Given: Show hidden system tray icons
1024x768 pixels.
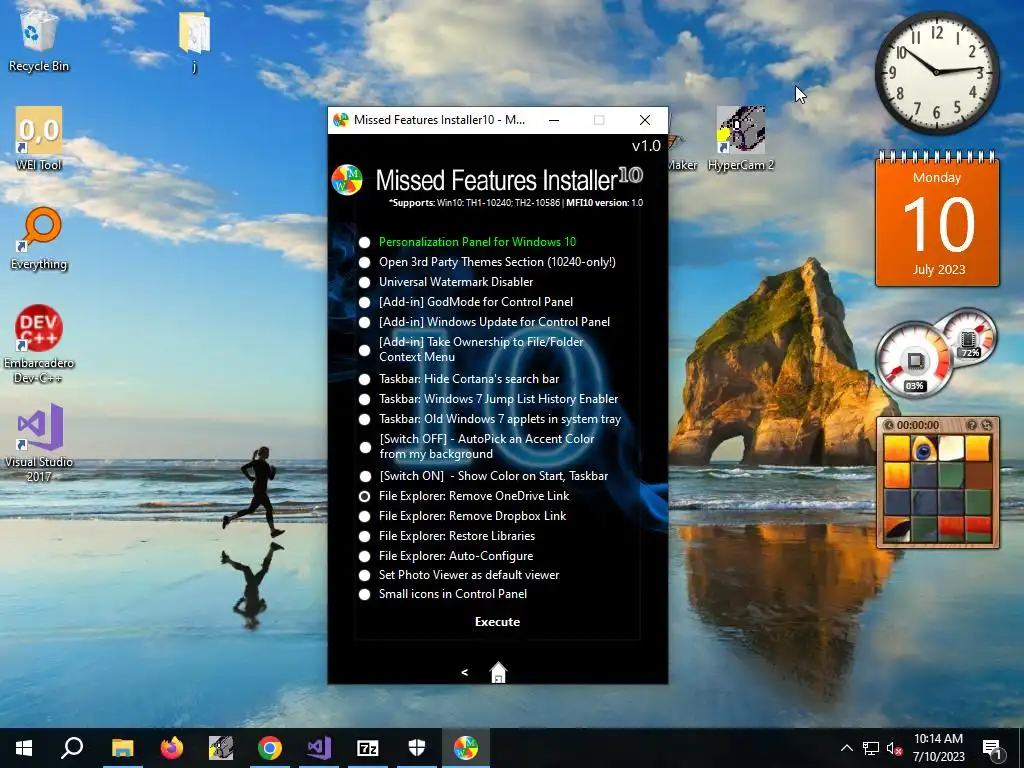Looking at the screenshot, I should pyautogui.click(x=846, y=748).
